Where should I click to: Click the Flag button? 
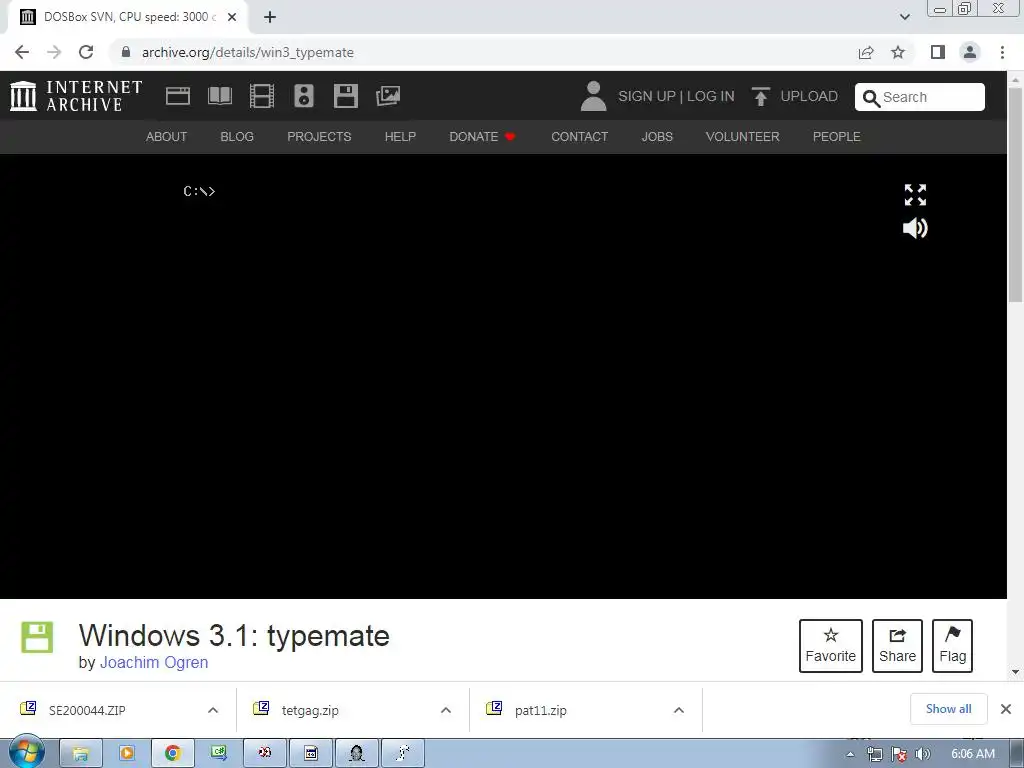(952, 646)
